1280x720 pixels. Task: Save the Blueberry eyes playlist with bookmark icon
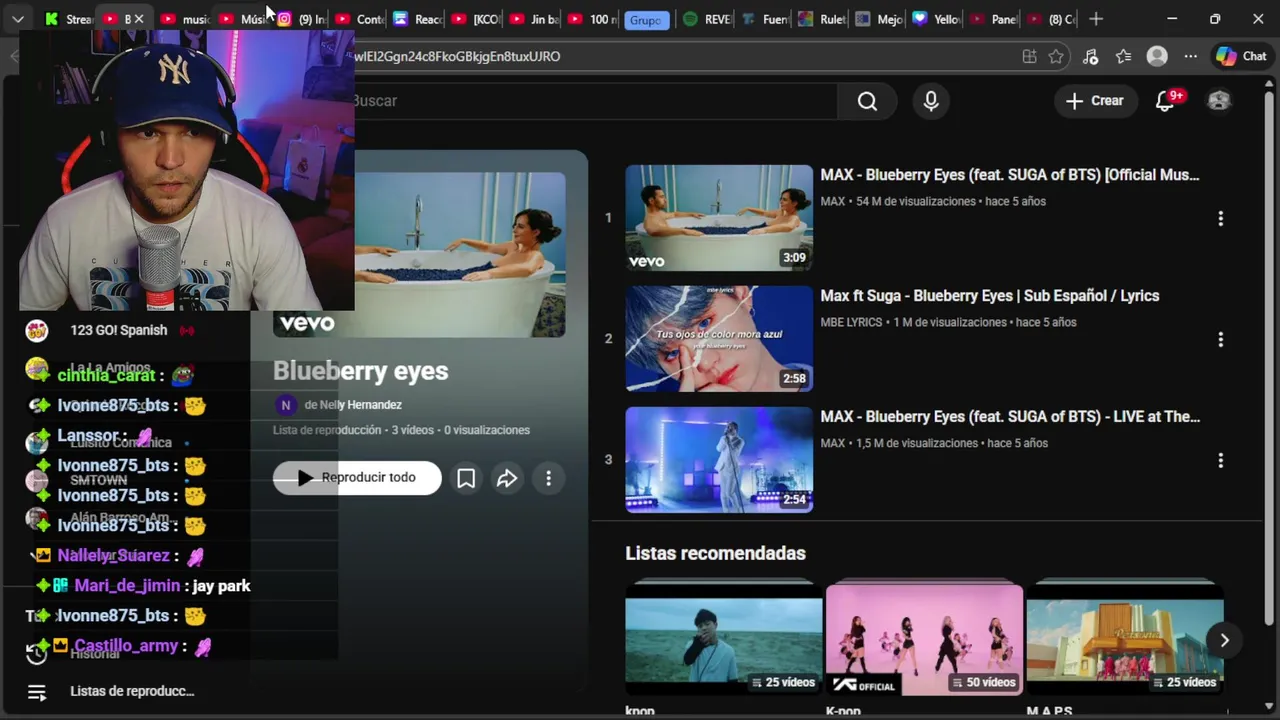point(466,478)
